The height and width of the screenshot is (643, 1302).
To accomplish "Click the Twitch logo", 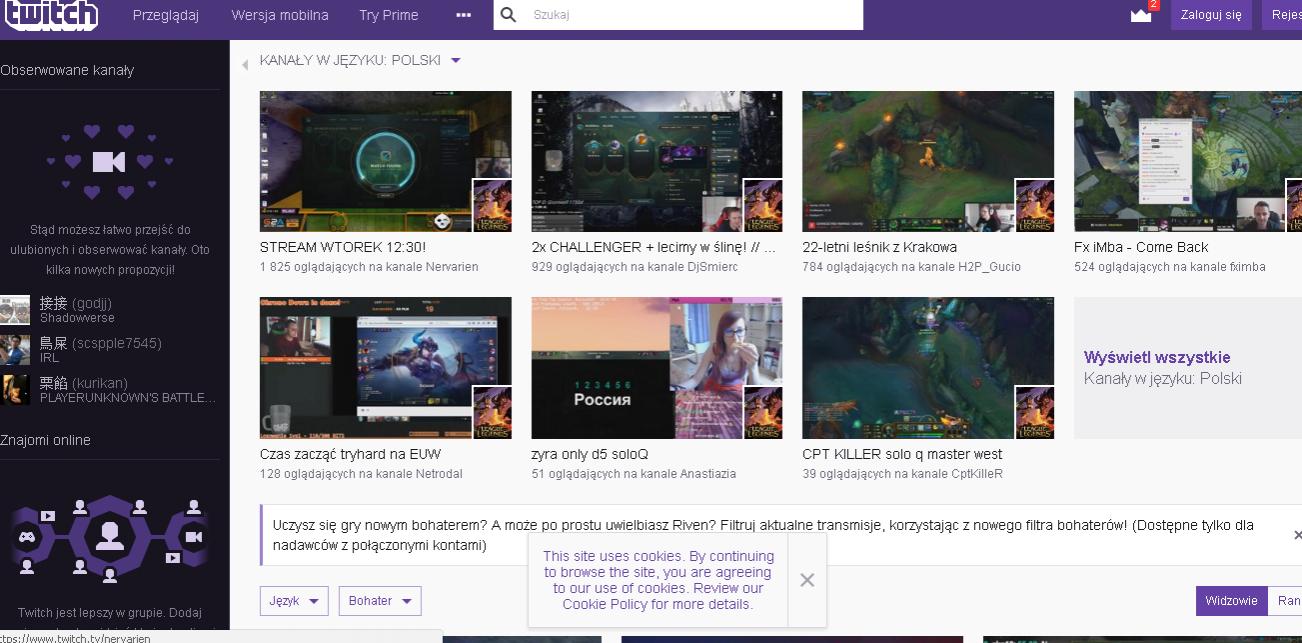I will (x=50, y=14).
